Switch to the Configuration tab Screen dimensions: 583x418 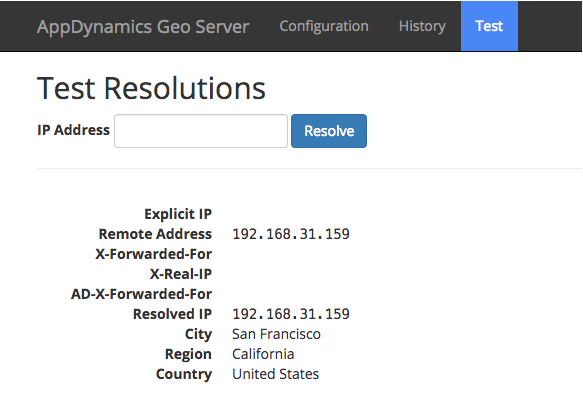tap(324, 26)
